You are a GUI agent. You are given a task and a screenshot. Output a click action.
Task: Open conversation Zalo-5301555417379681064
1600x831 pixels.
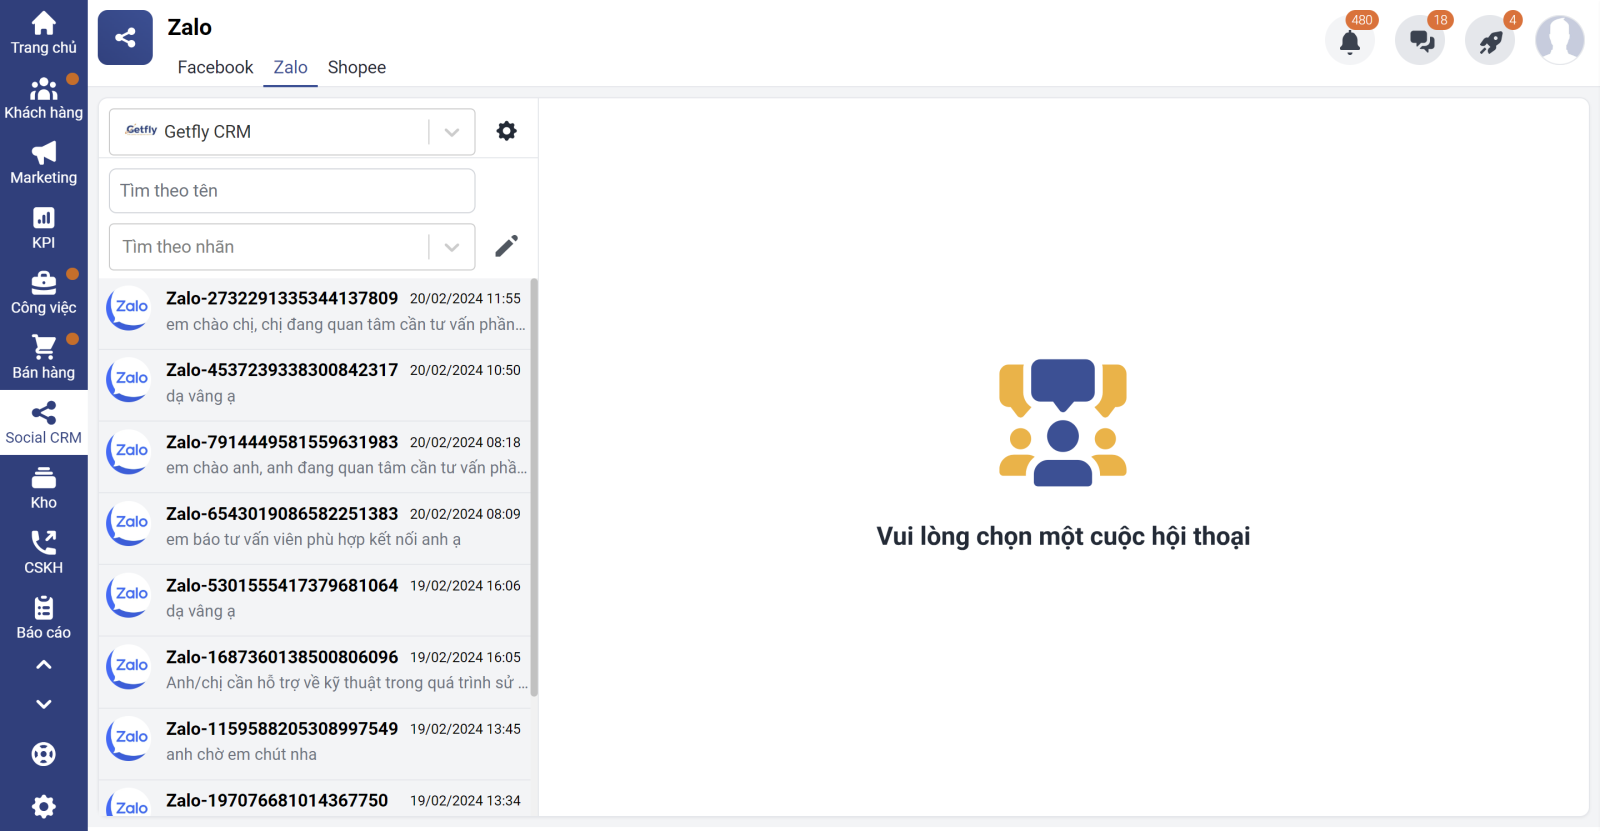click(x=316, y=600)
